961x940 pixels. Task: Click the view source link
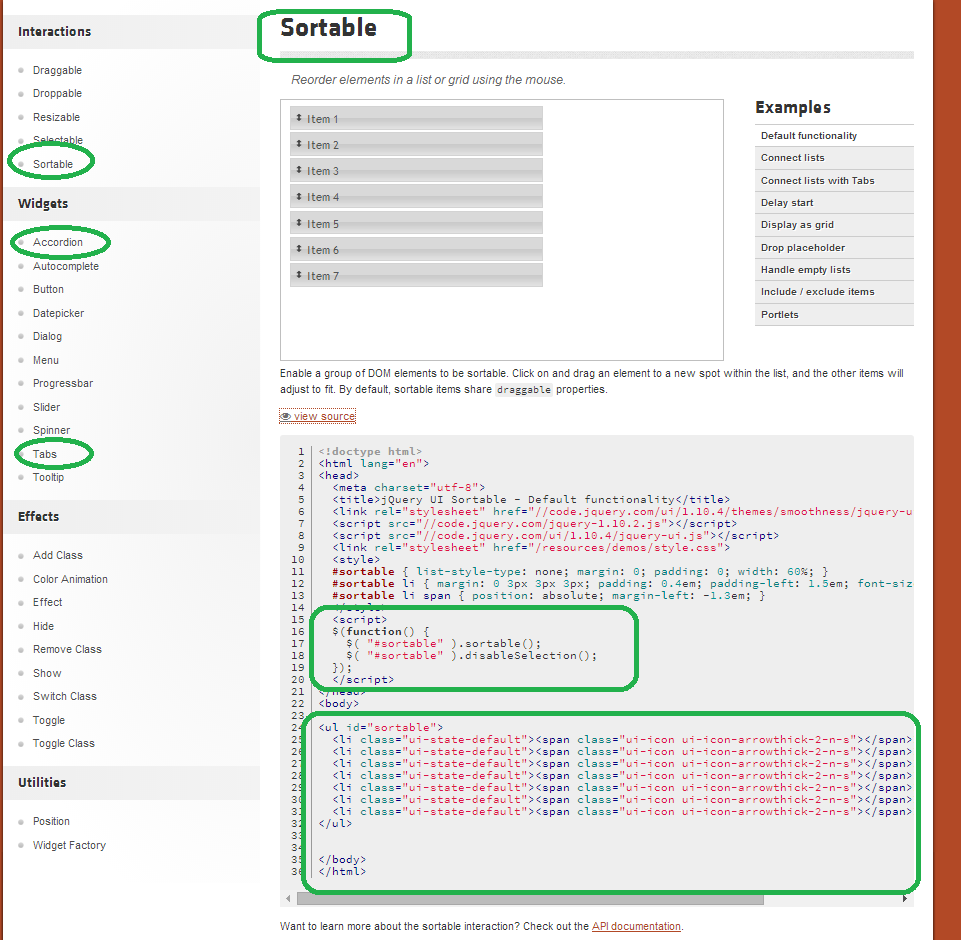tap(322, 415)
